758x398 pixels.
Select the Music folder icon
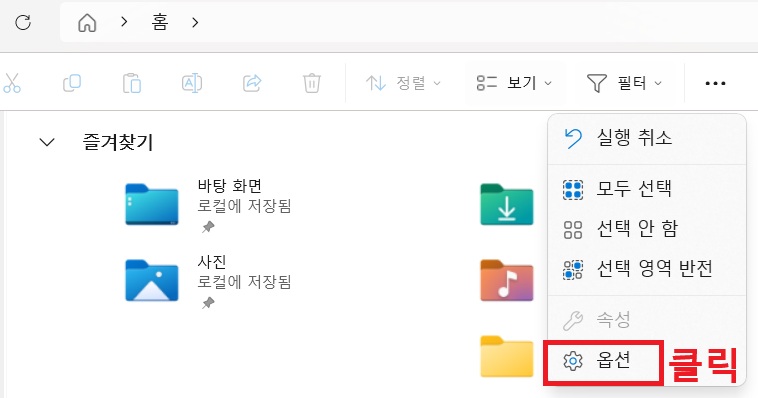coord(507,280)
